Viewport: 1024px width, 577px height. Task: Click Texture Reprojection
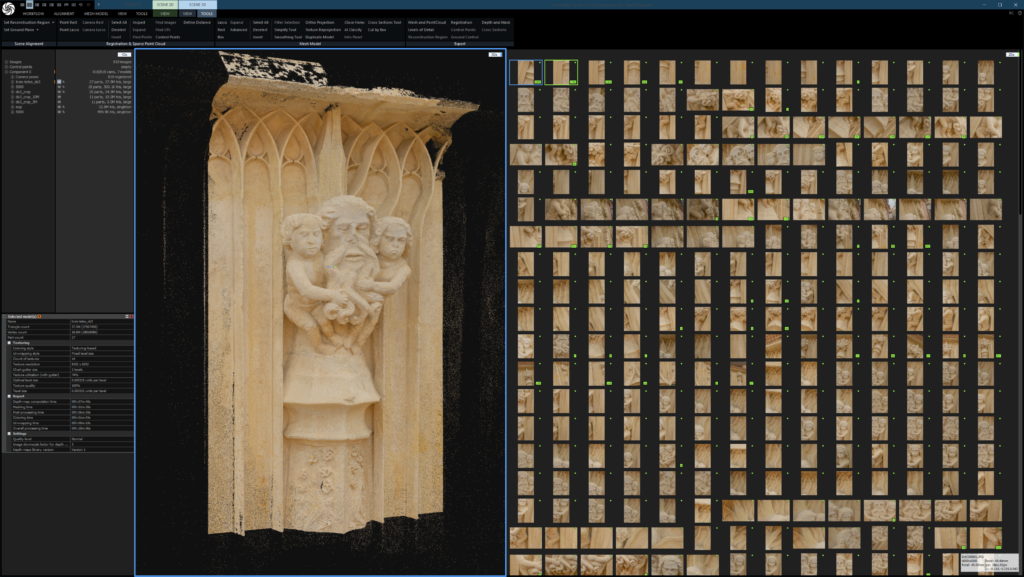coord(323,29)
